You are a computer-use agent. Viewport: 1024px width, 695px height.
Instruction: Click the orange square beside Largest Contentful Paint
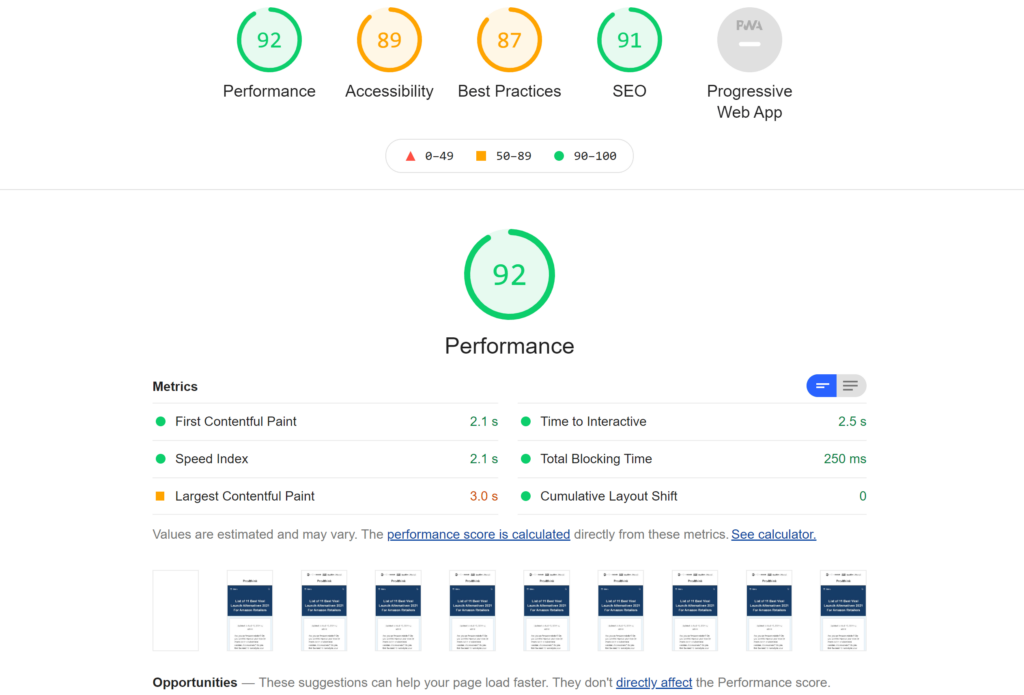(x=160, y=496)
